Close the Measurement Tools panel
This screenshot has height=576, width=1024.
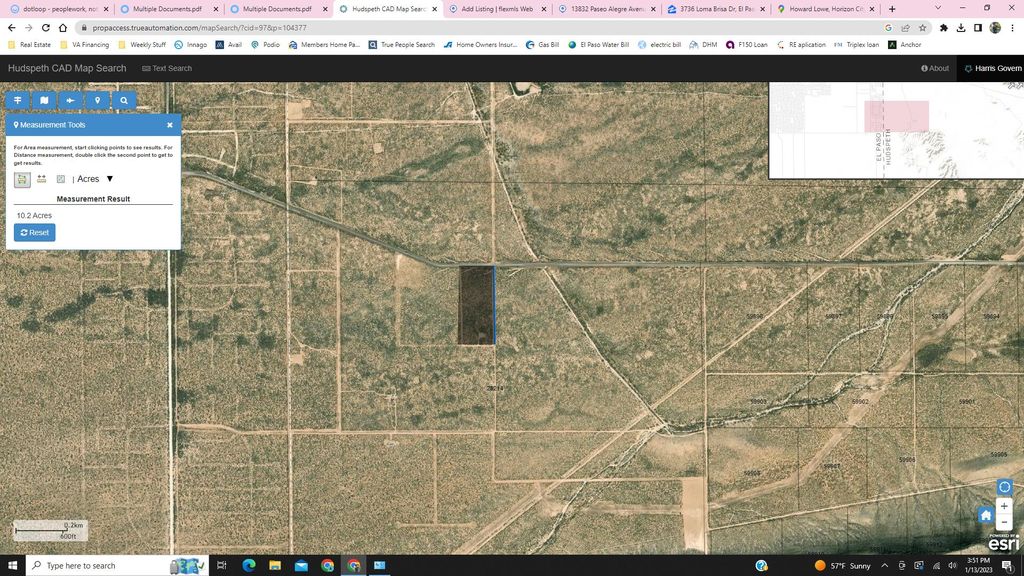pos(170,125)
